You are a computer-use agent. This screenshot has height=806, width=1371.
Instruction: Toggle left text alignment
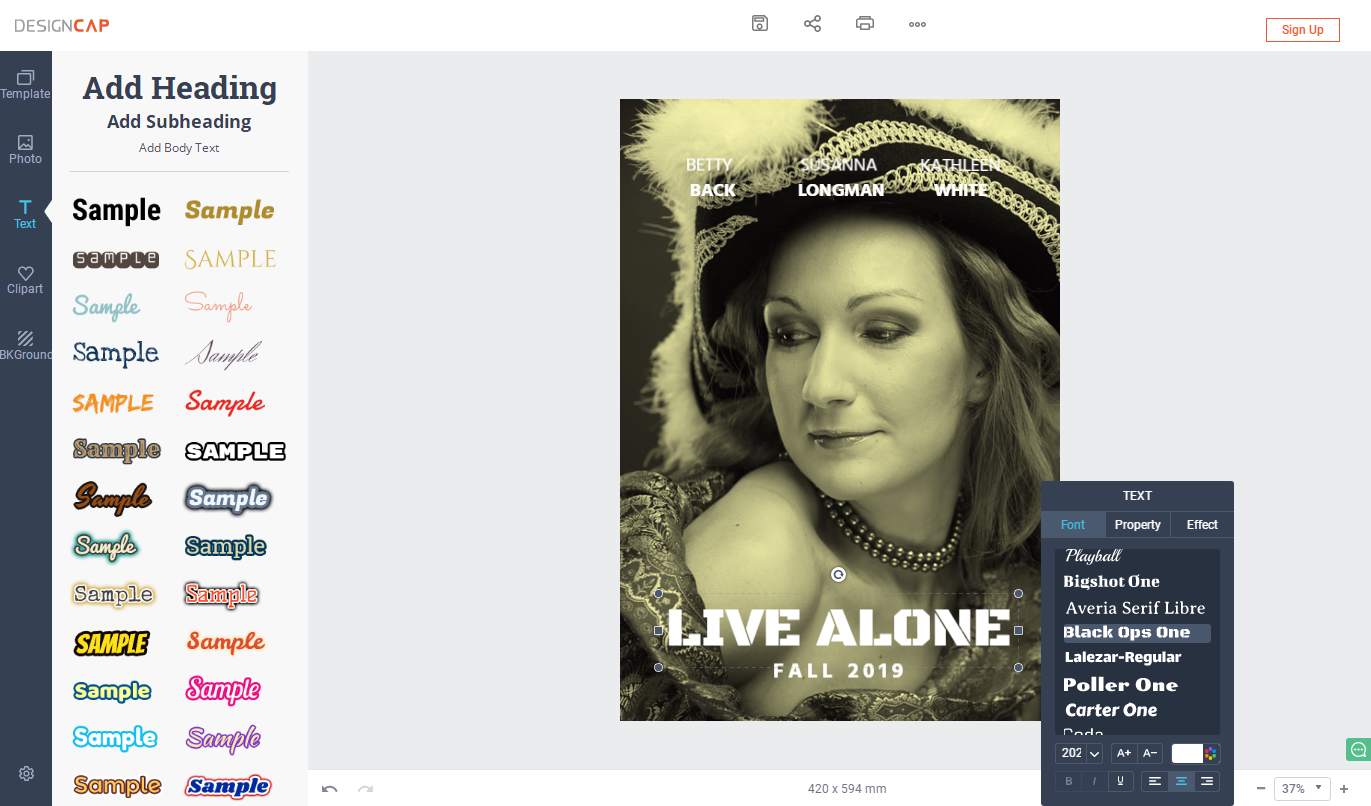[x=1155, y=781]
